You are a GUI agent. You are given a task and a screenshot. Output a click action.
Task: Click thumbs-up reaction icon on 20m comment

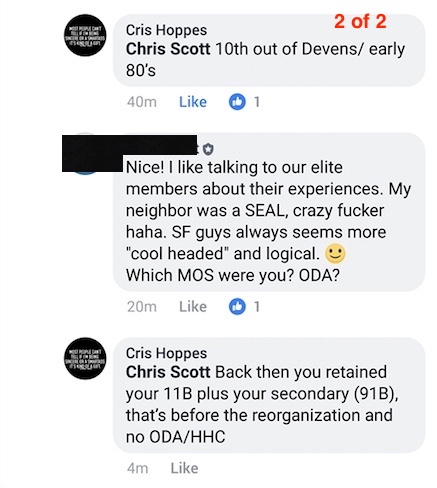[237, 306]
